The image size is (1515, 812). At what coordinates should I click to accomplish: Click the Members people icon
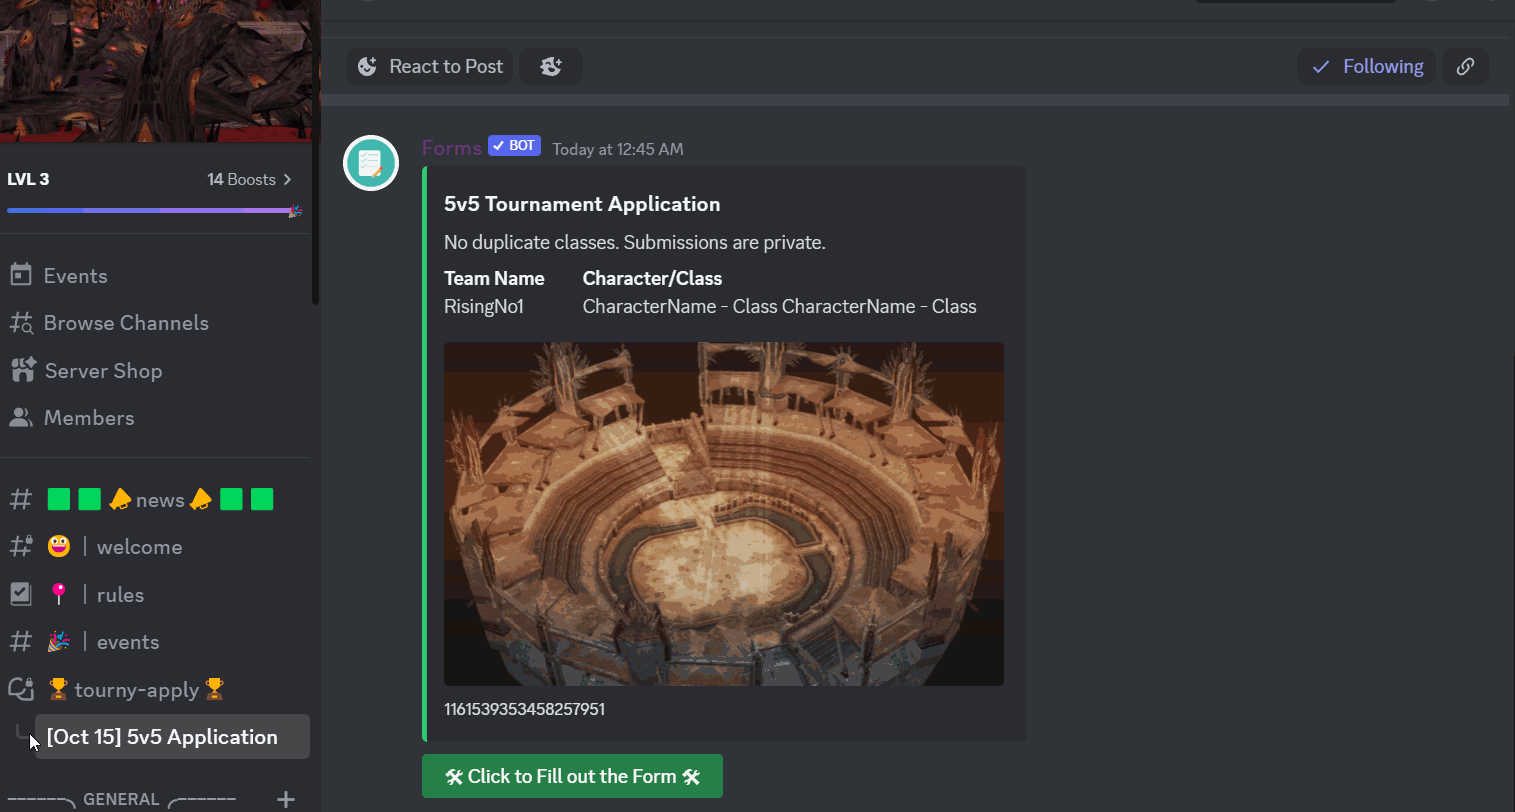click(21, 418)
